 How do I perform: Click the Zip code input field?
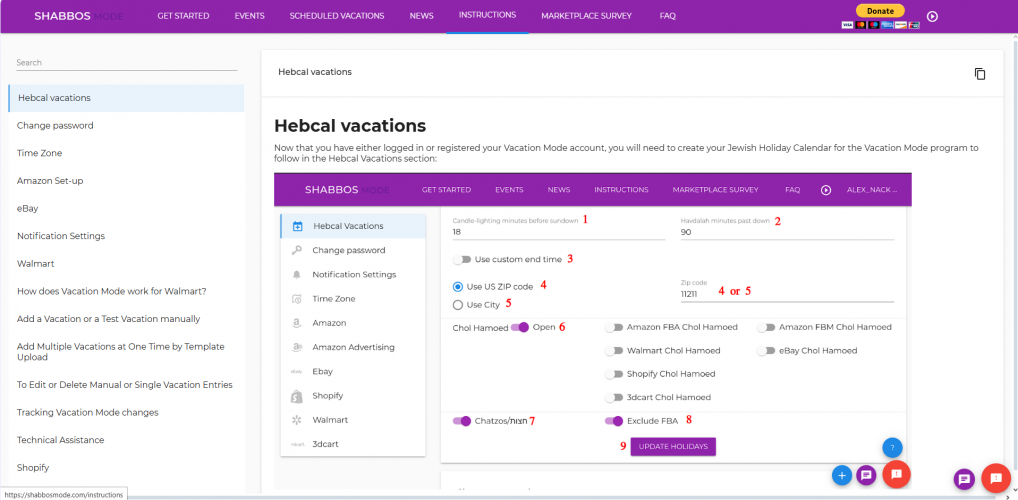pyautogui.click(x=787, y=296)
